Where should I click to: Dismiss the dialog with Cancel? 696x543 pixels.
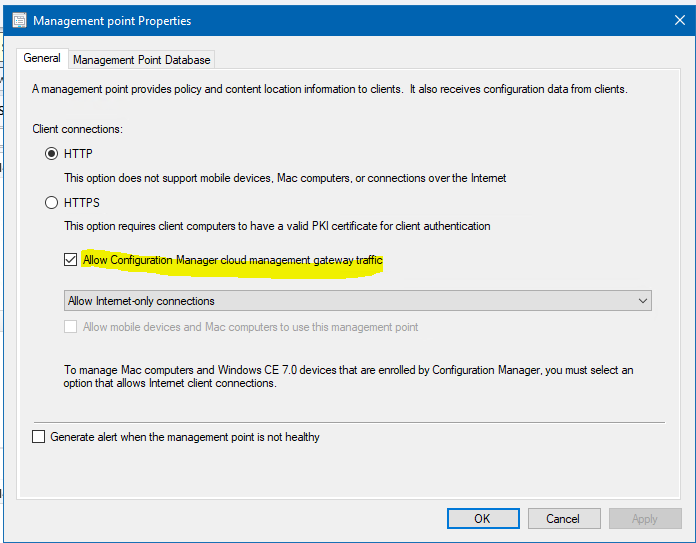[x=564, y=519]
